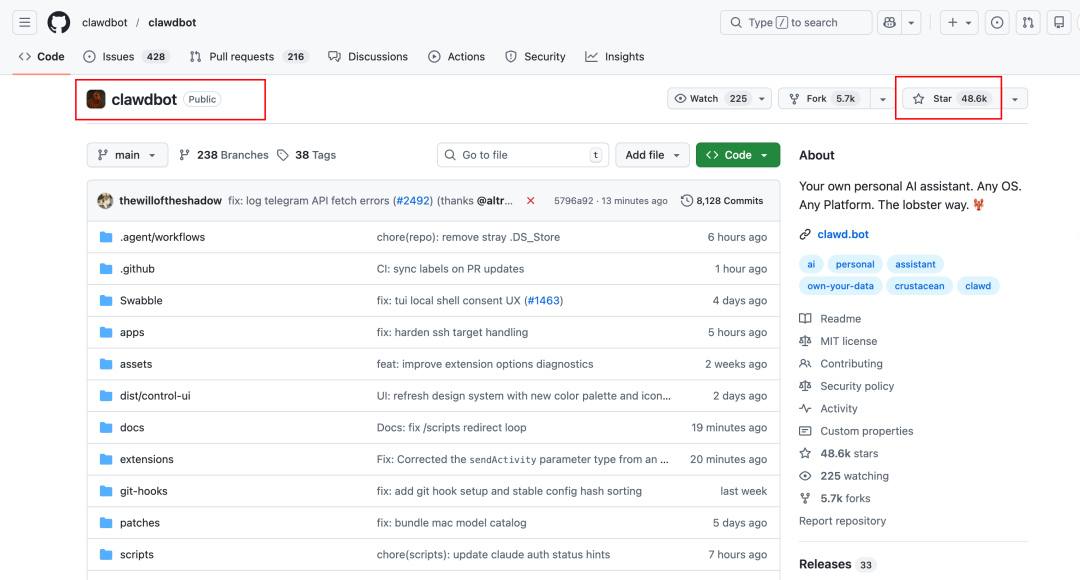This screenshot has height=580, width=1080.
Task: Open the main branch selector
Action: coord(127,155)
